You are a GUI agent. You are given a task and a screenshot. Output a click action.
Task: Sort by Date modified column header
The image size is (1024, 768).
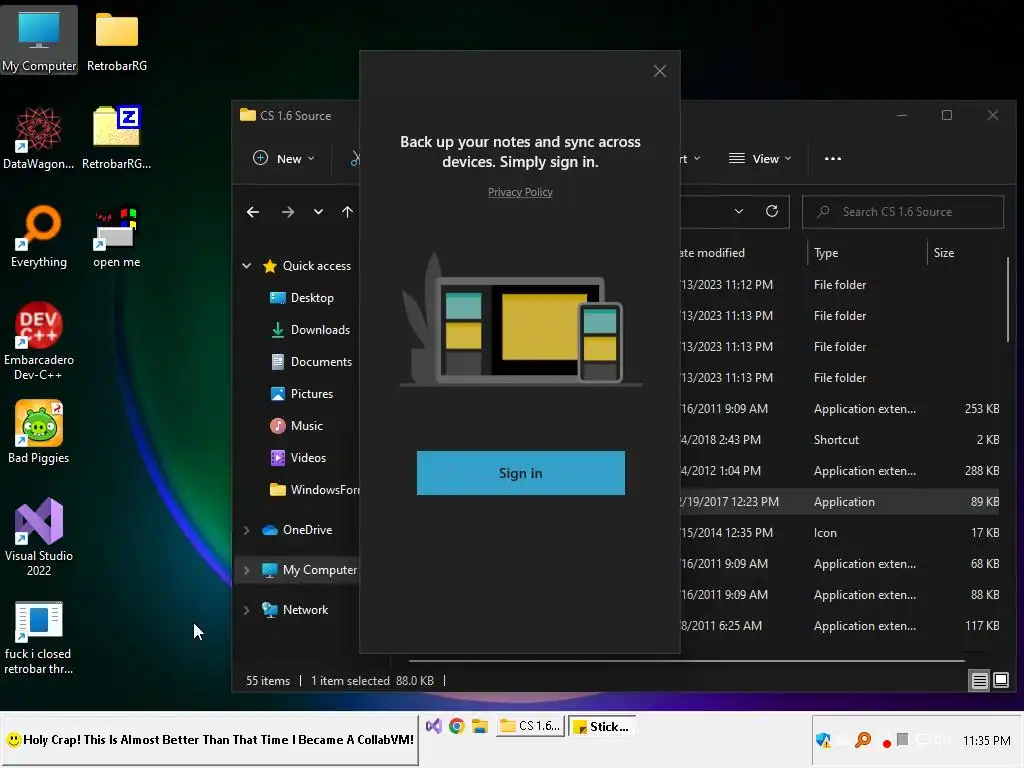743,253
